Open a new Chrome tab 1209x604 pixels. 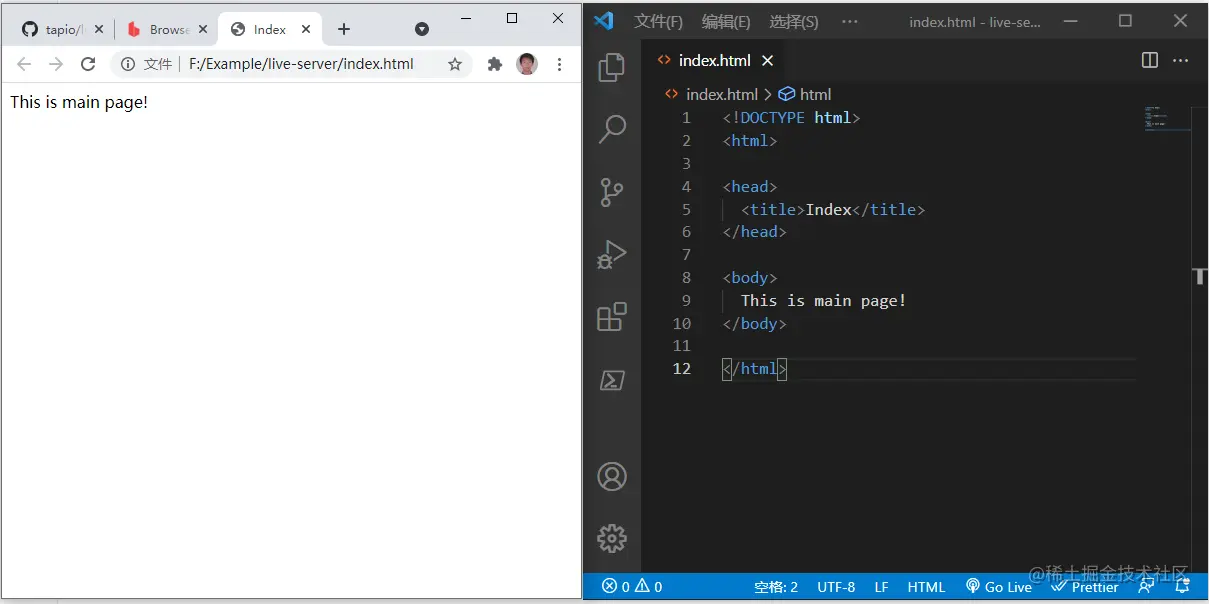point(344,29)
